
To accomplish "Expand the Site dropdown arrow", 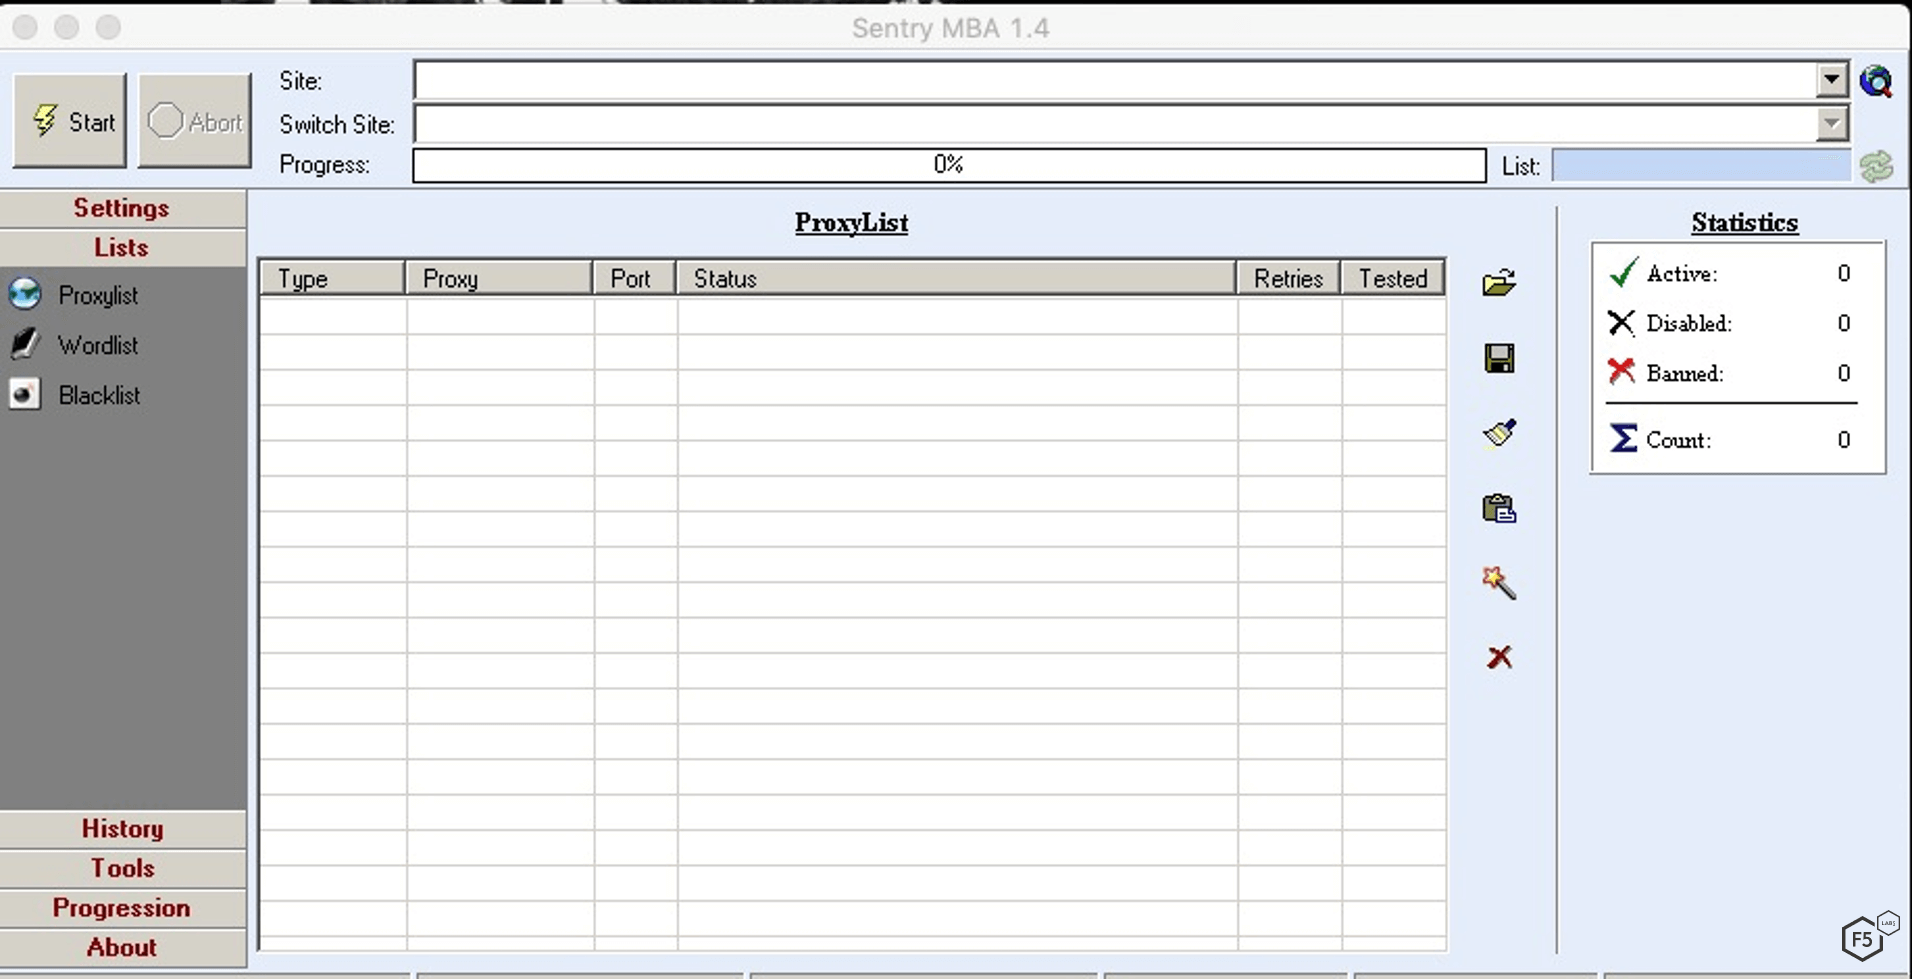I will tap(1831, 80).
